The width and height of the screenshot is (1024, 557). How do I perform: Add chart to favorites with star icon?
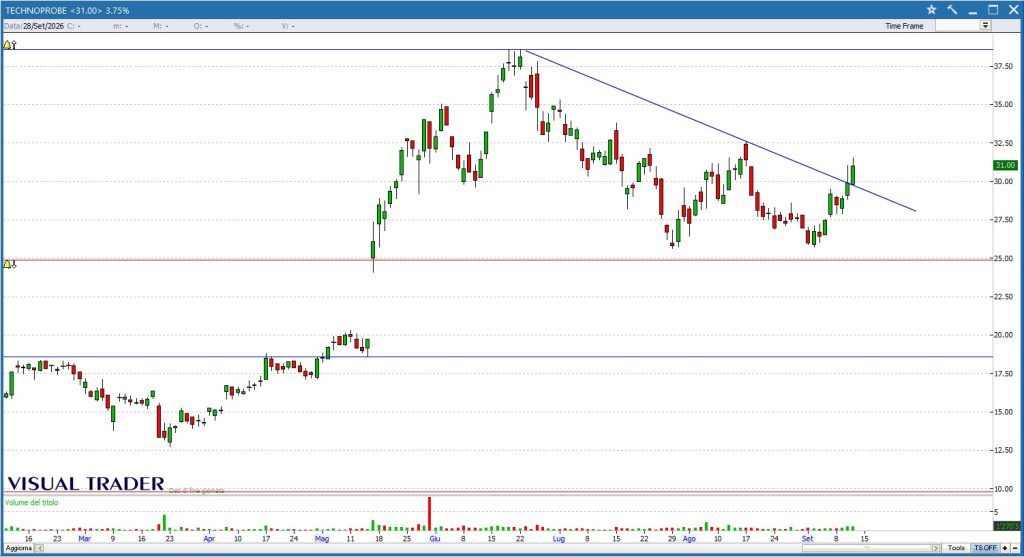click(931, 10)
